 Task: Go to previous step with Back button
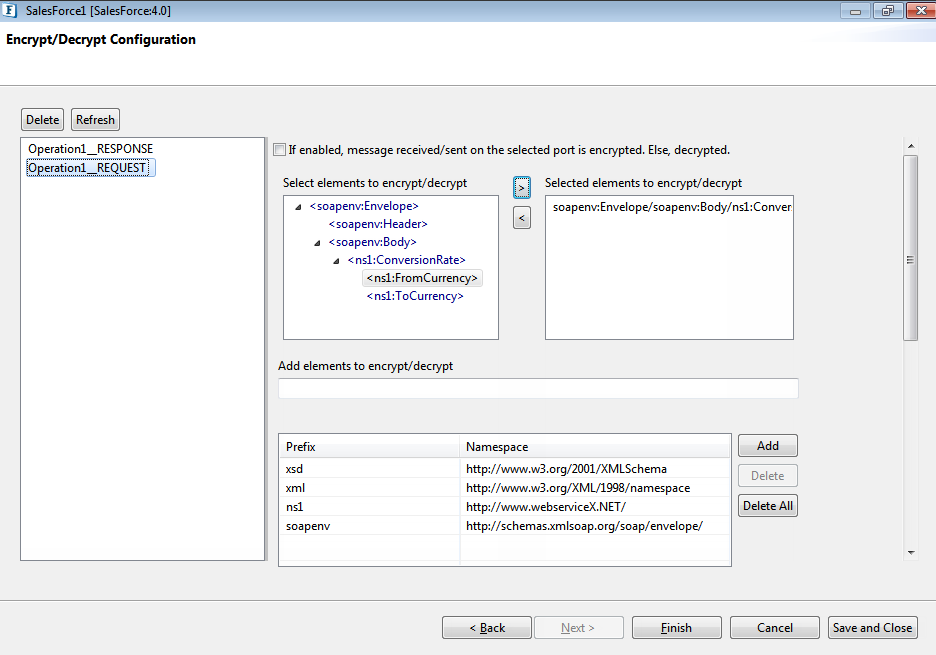487,628
